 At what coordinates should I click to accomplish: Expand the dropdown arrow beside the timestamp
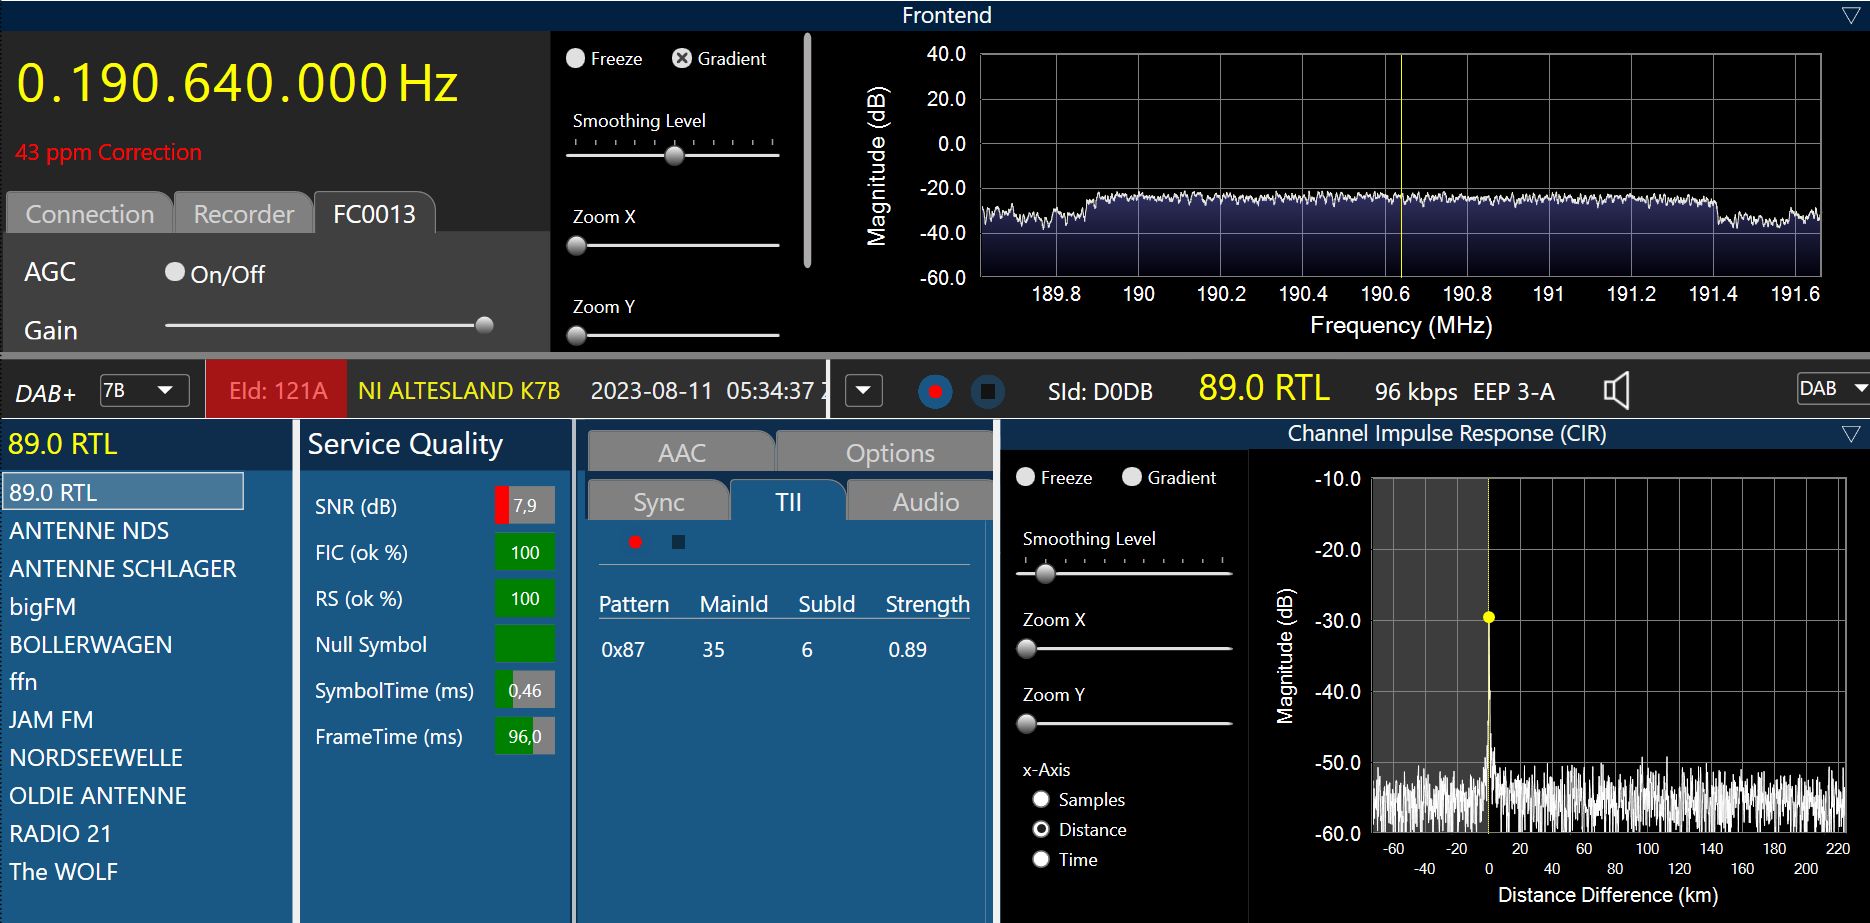click(864, 390)
